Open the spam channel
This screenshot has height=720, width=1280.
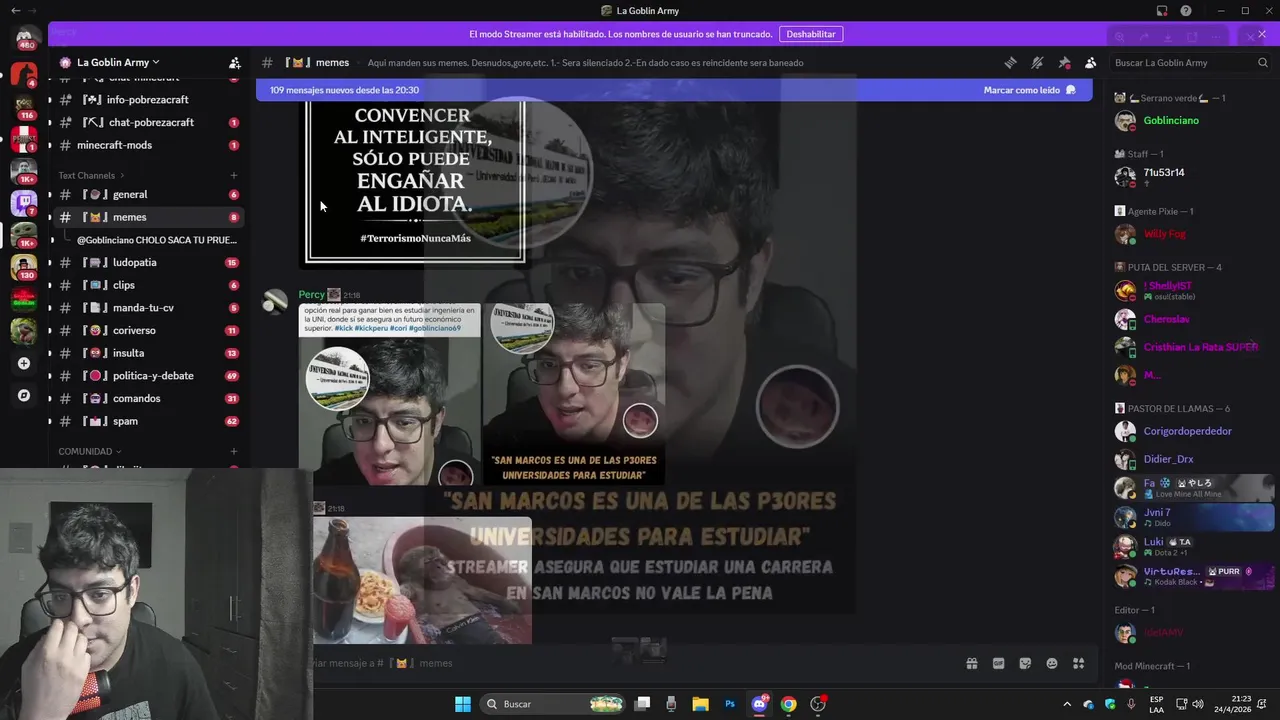pos(148,421)
